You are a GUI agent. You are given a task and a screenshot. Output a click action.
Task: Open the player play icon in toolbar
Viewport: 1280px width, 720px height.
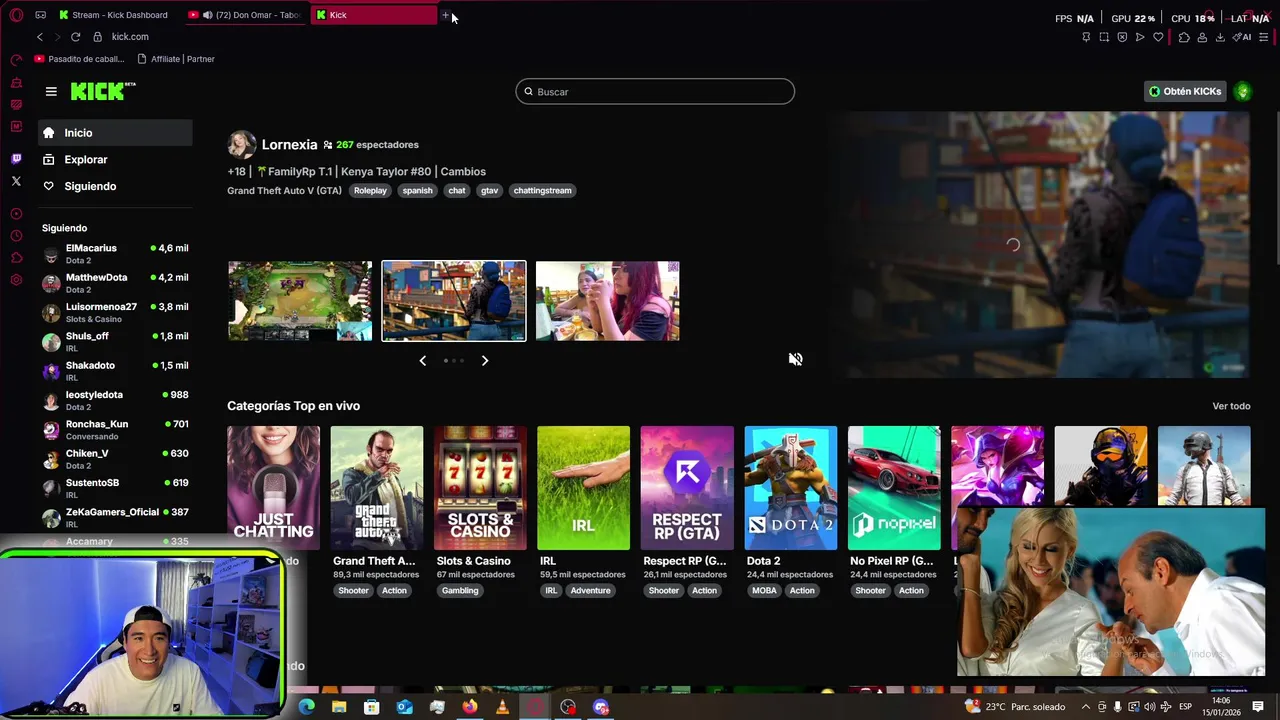1140,37
